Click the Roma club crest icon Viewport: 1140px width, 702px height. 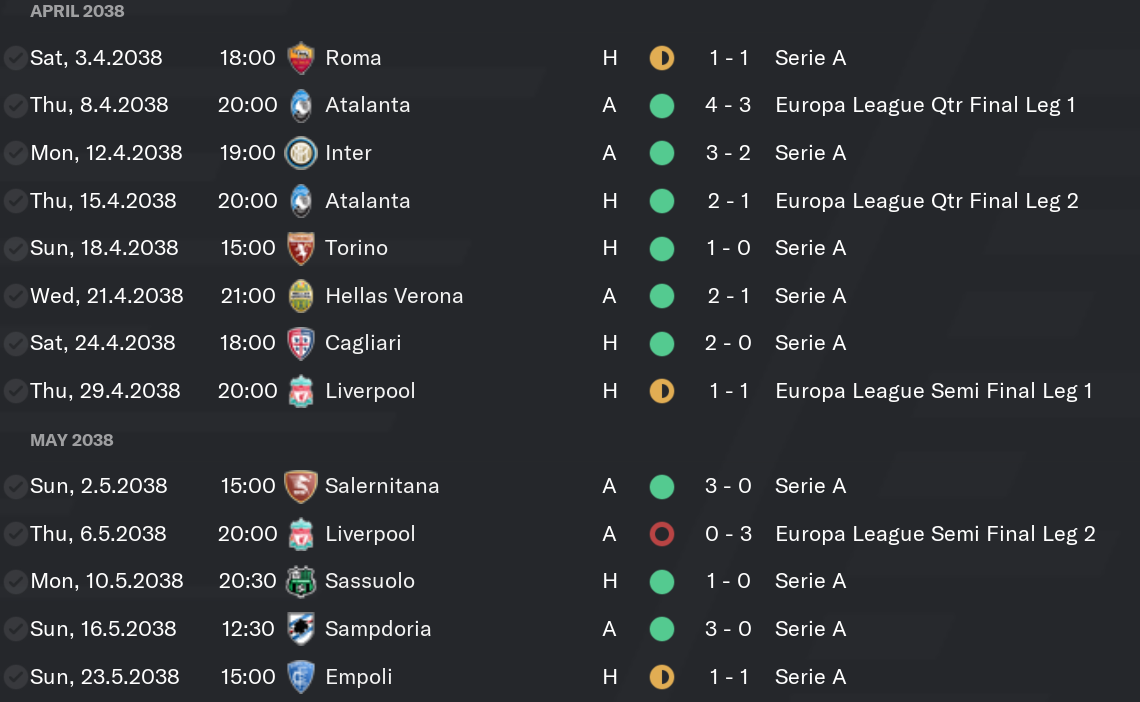click(x=301, y=58)
